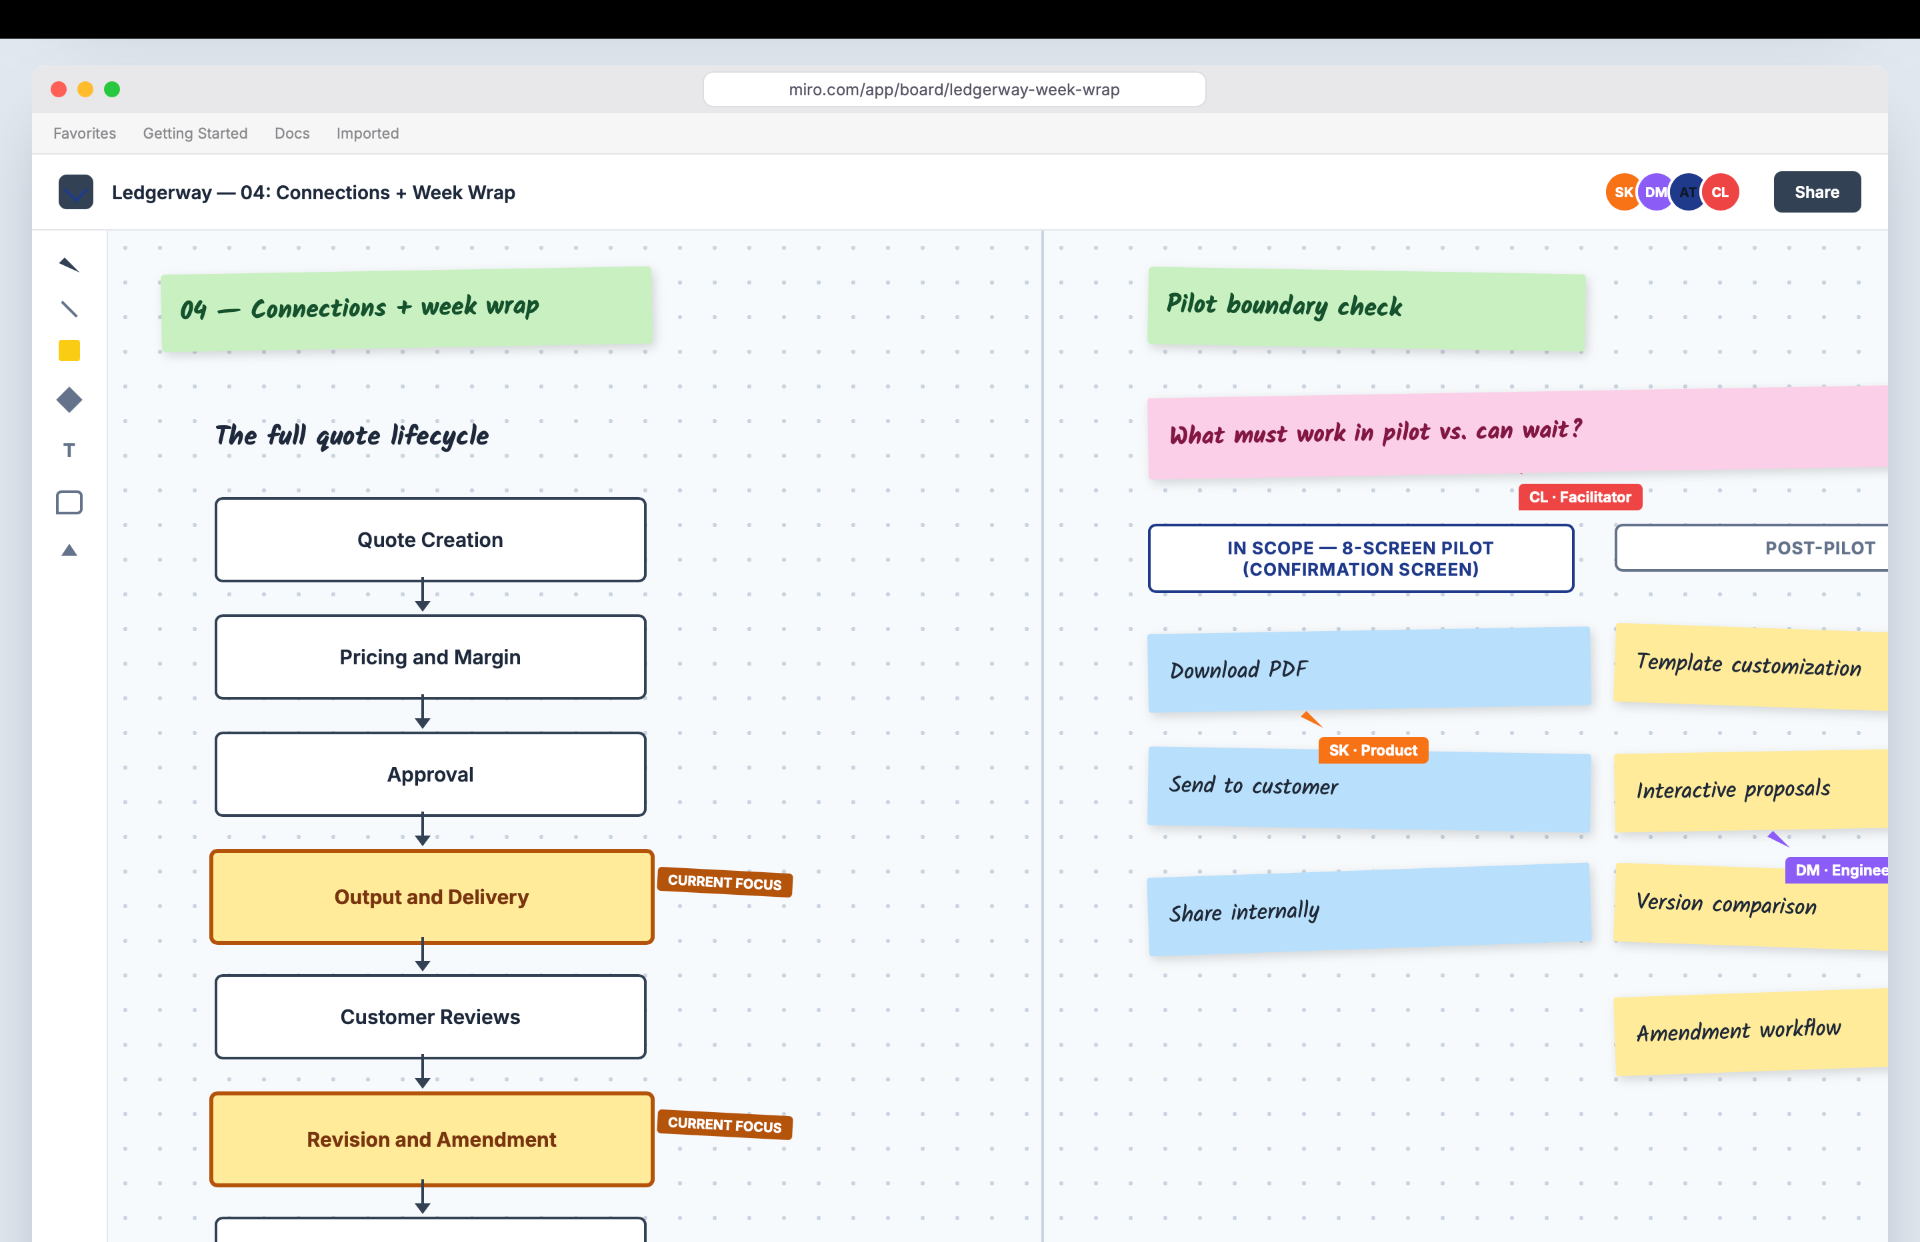This screenshot has height=1242, width=1920.
Task: Select the cursor pointer tool
Action: coord(69,265)
